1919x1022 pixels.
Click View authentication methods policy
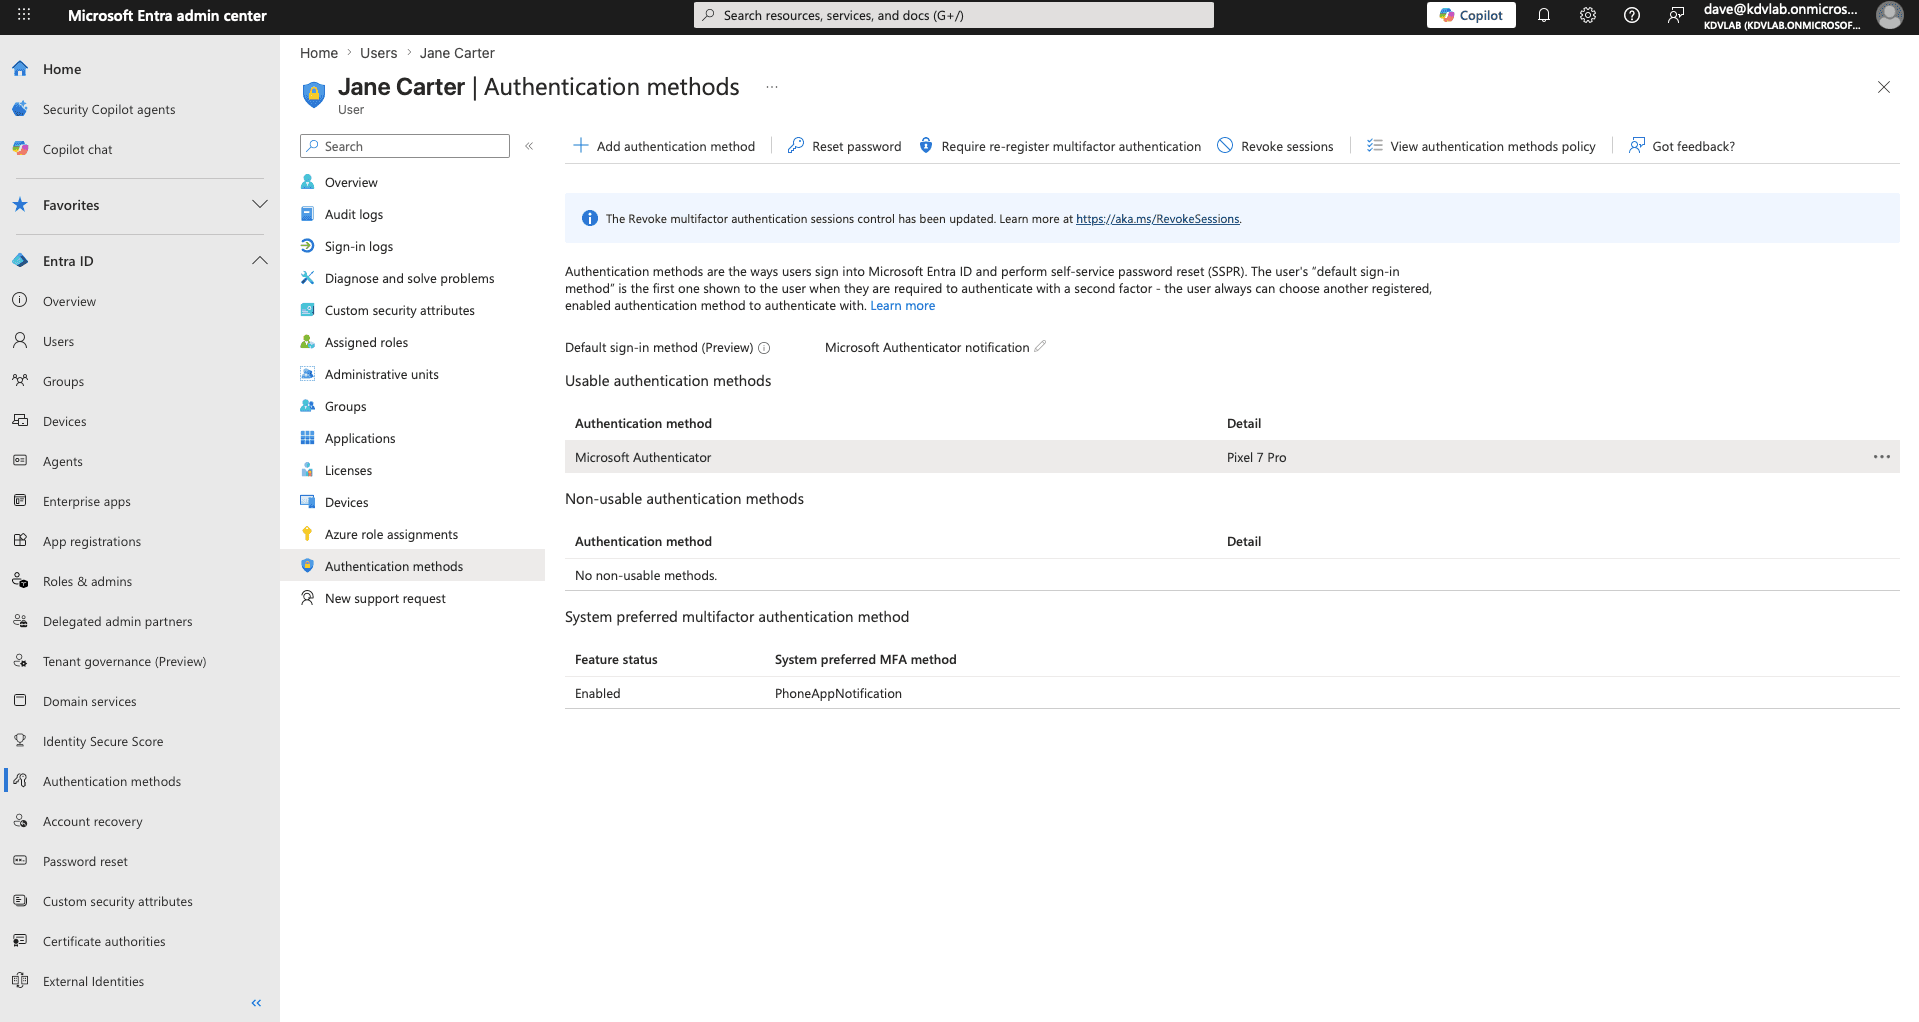point(1481,146)
